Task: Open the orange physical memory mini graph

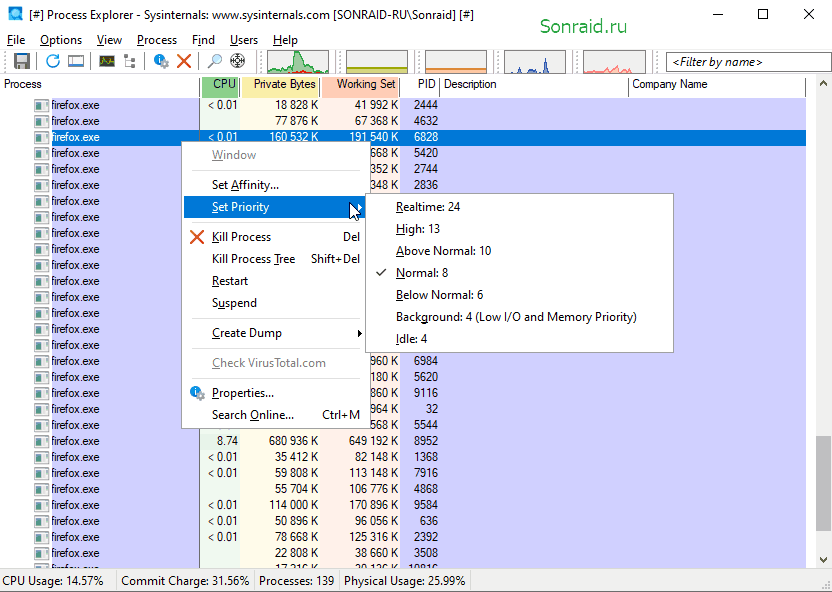Action: (x=456, y=62)
